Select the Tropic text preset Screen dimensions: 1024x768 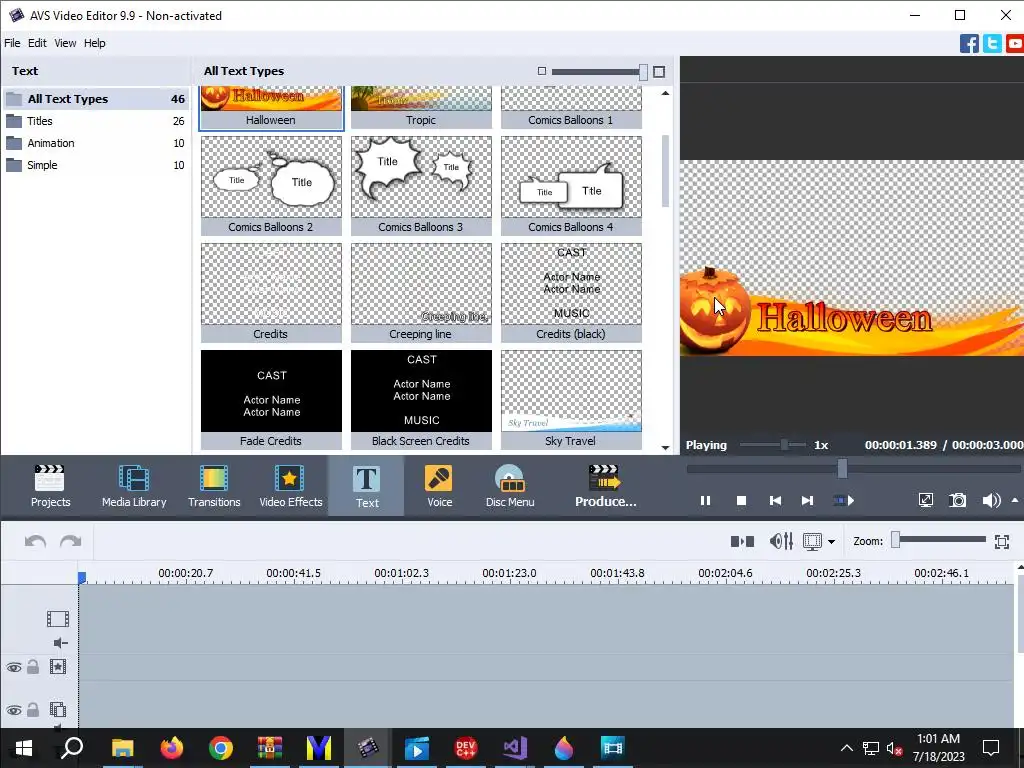click(x=421, y=107)
